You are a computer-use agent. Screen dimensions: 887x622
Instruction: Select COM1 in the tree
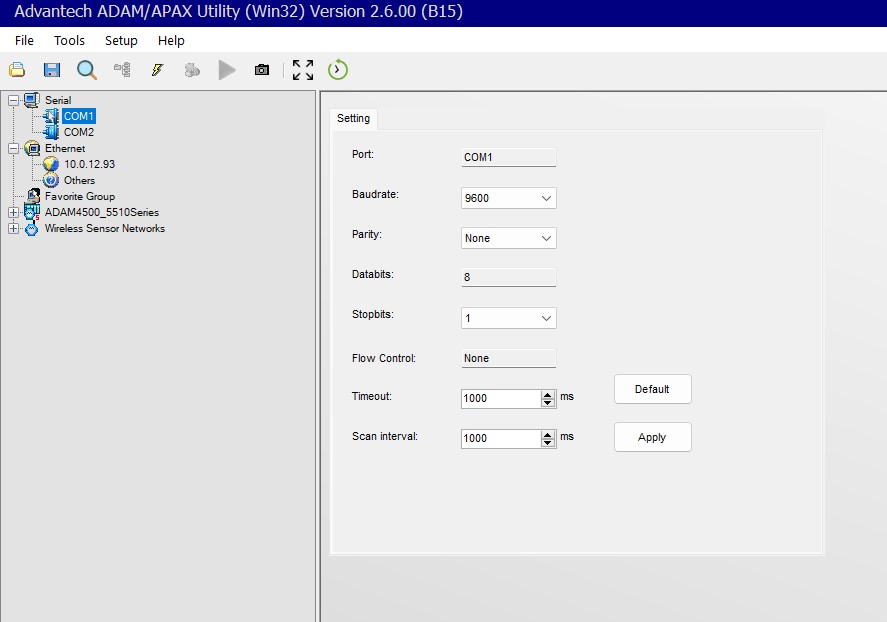click(x=79, y=116)
